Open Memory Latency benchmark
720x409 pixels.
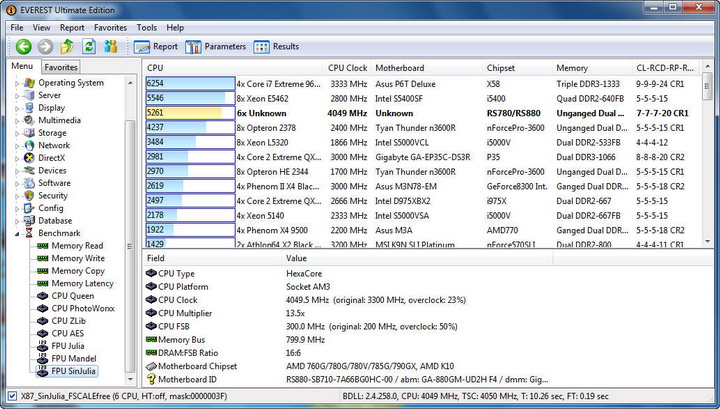(x=83, y=284)
